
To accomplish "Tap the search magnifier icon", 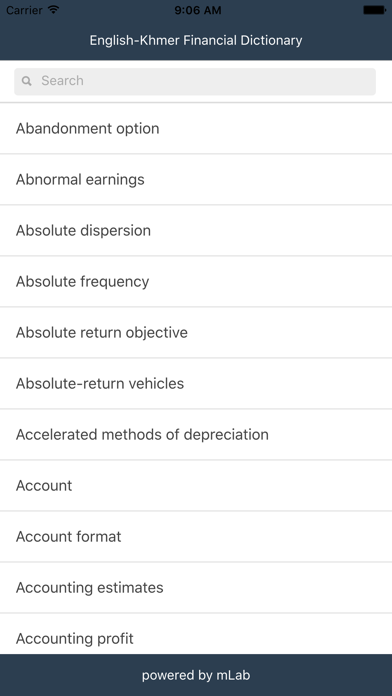I will pyautogui.click(x=27, y=81).
